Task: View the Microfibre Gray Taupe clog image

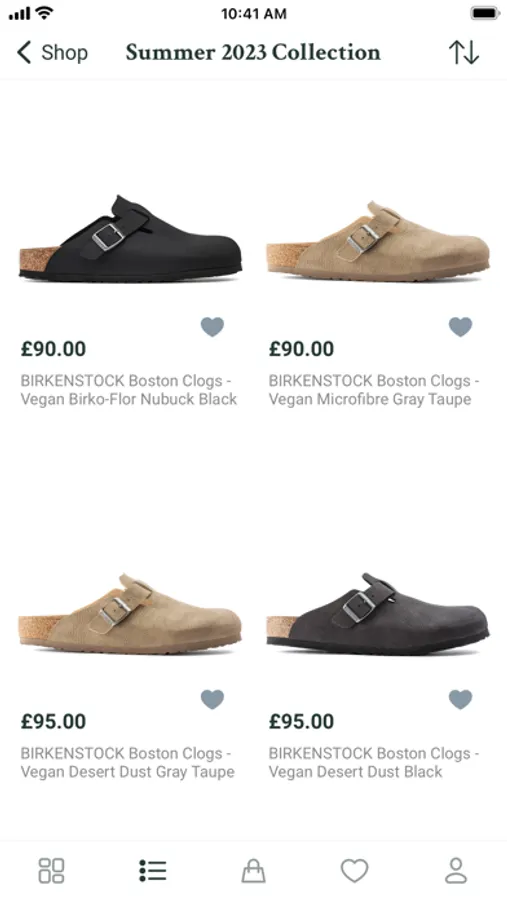Action: point(378,240)
